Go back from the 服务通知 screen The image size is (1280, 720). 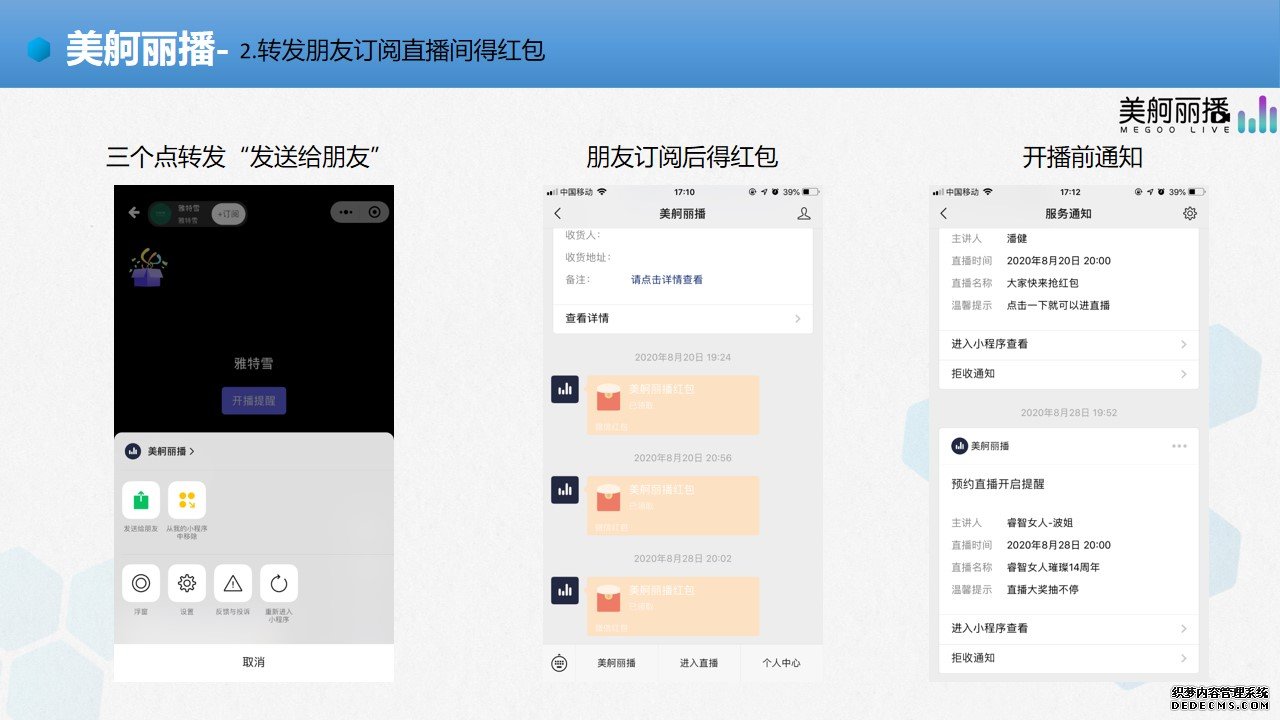point(943,213)
